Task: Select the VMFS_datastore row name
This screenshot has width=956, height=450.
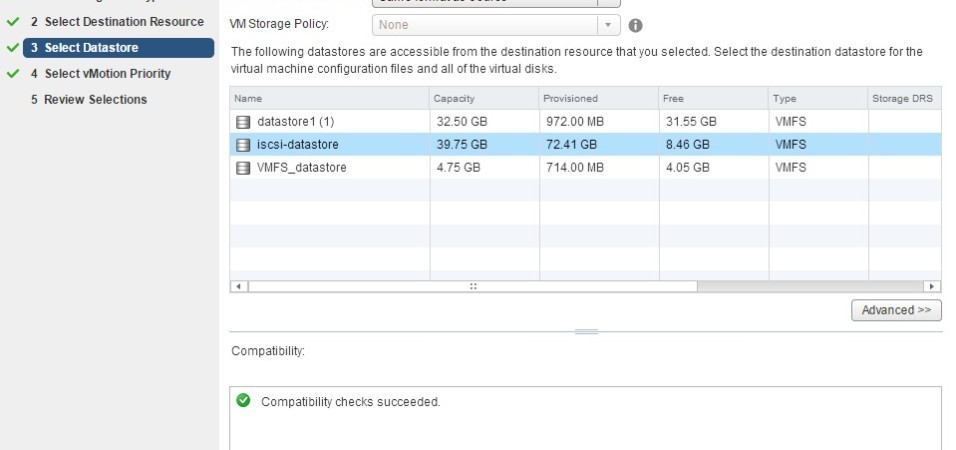Action: (x=302, y=168)
